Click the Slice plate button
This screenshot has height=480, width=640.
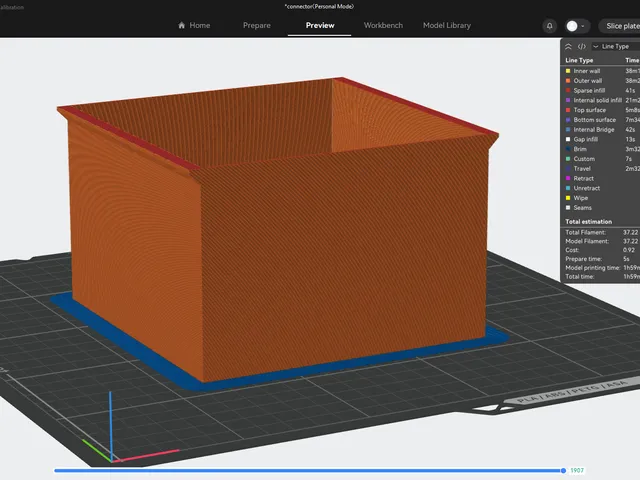[x=621, y=26]
